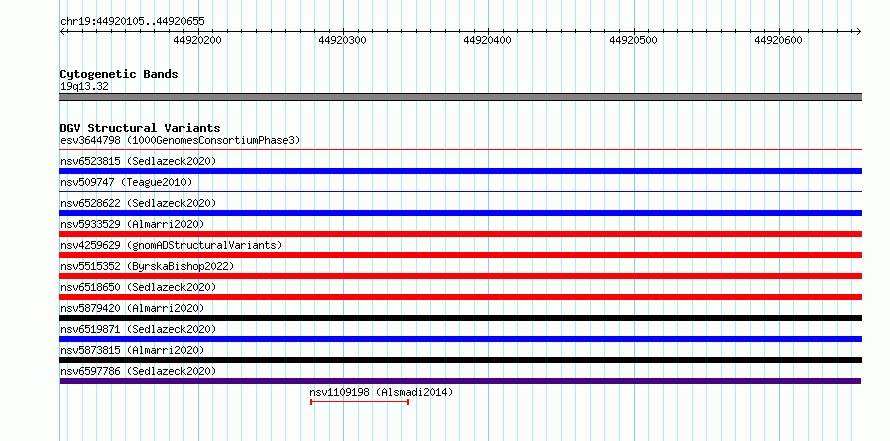Click variant label nsv6597786 (Sedlazeck2020)
Image resolution: width=890 pixels, height=441 pixels.
coord(138,371)
